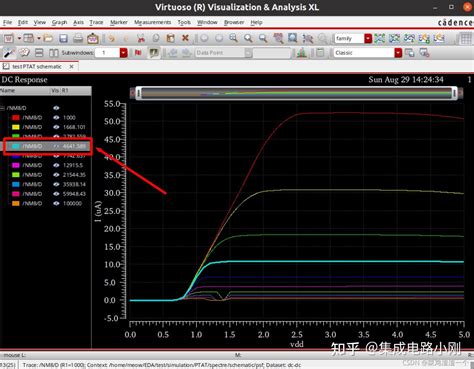Click the I (uA) y-axis label
Viewport: 474px width, 369px height.
tap(98, 211)
